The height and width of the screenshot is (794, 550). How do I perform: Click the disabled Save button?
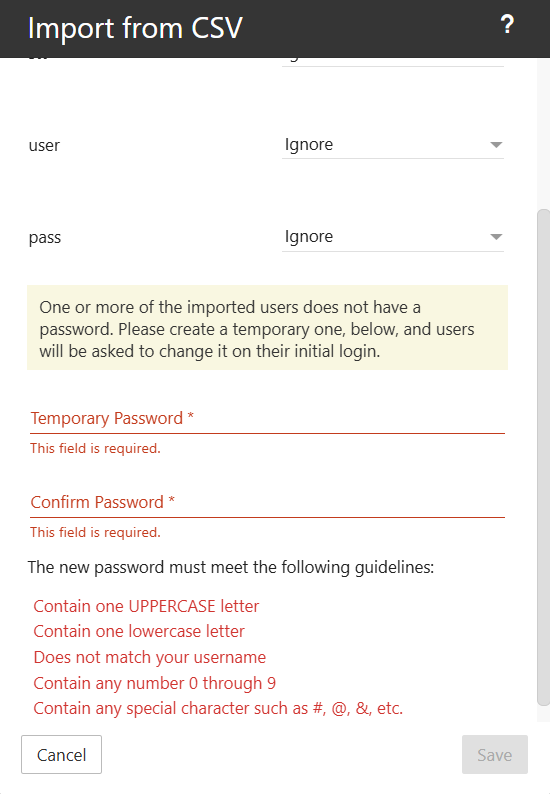(x=495, y=755)
